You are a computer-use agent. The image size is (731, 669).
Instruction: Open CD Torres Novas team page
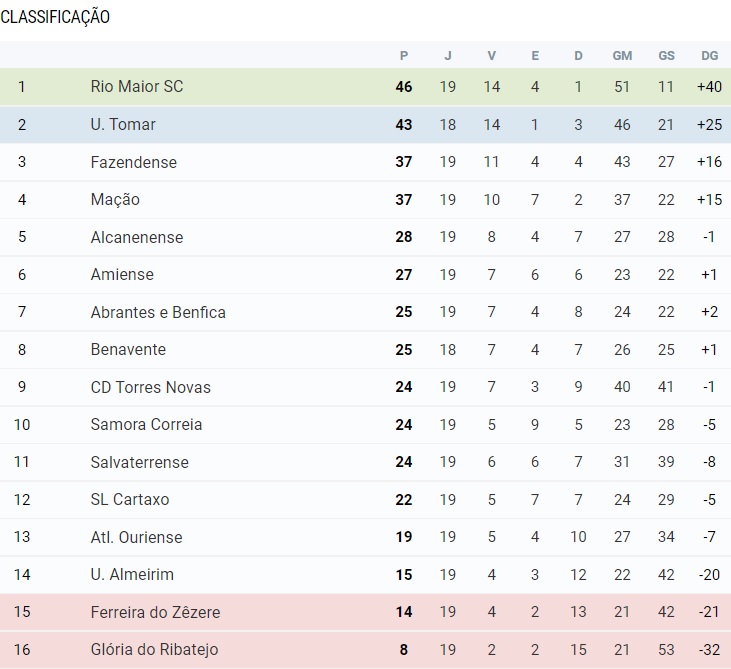tap(150, 387)
